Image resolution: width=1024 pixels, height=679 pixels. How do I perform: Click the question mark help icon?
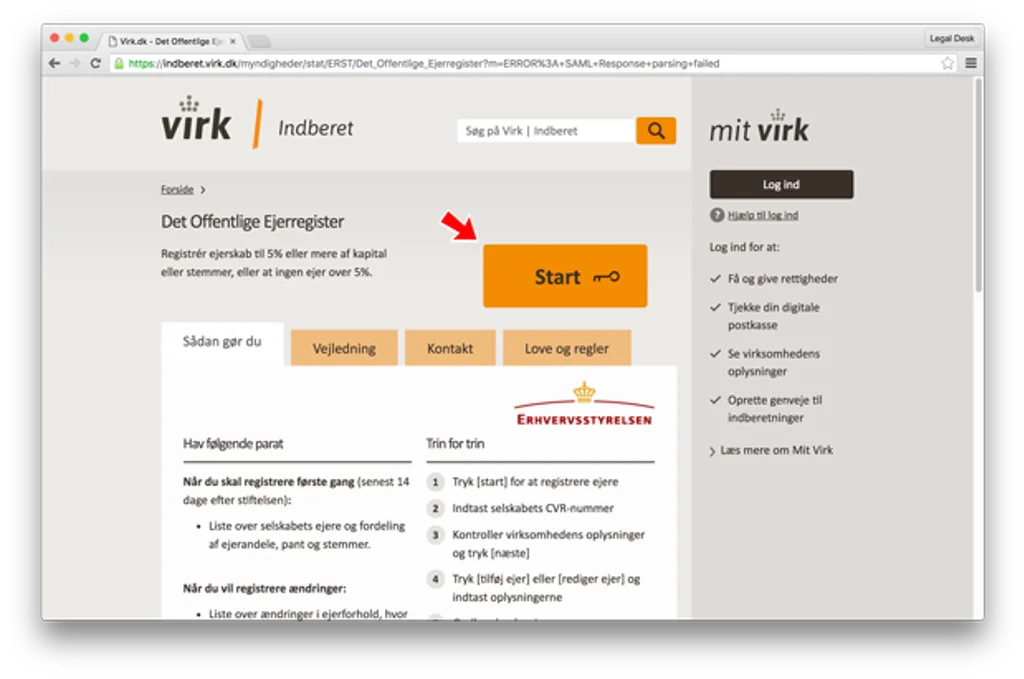click(x=717, y=215)
